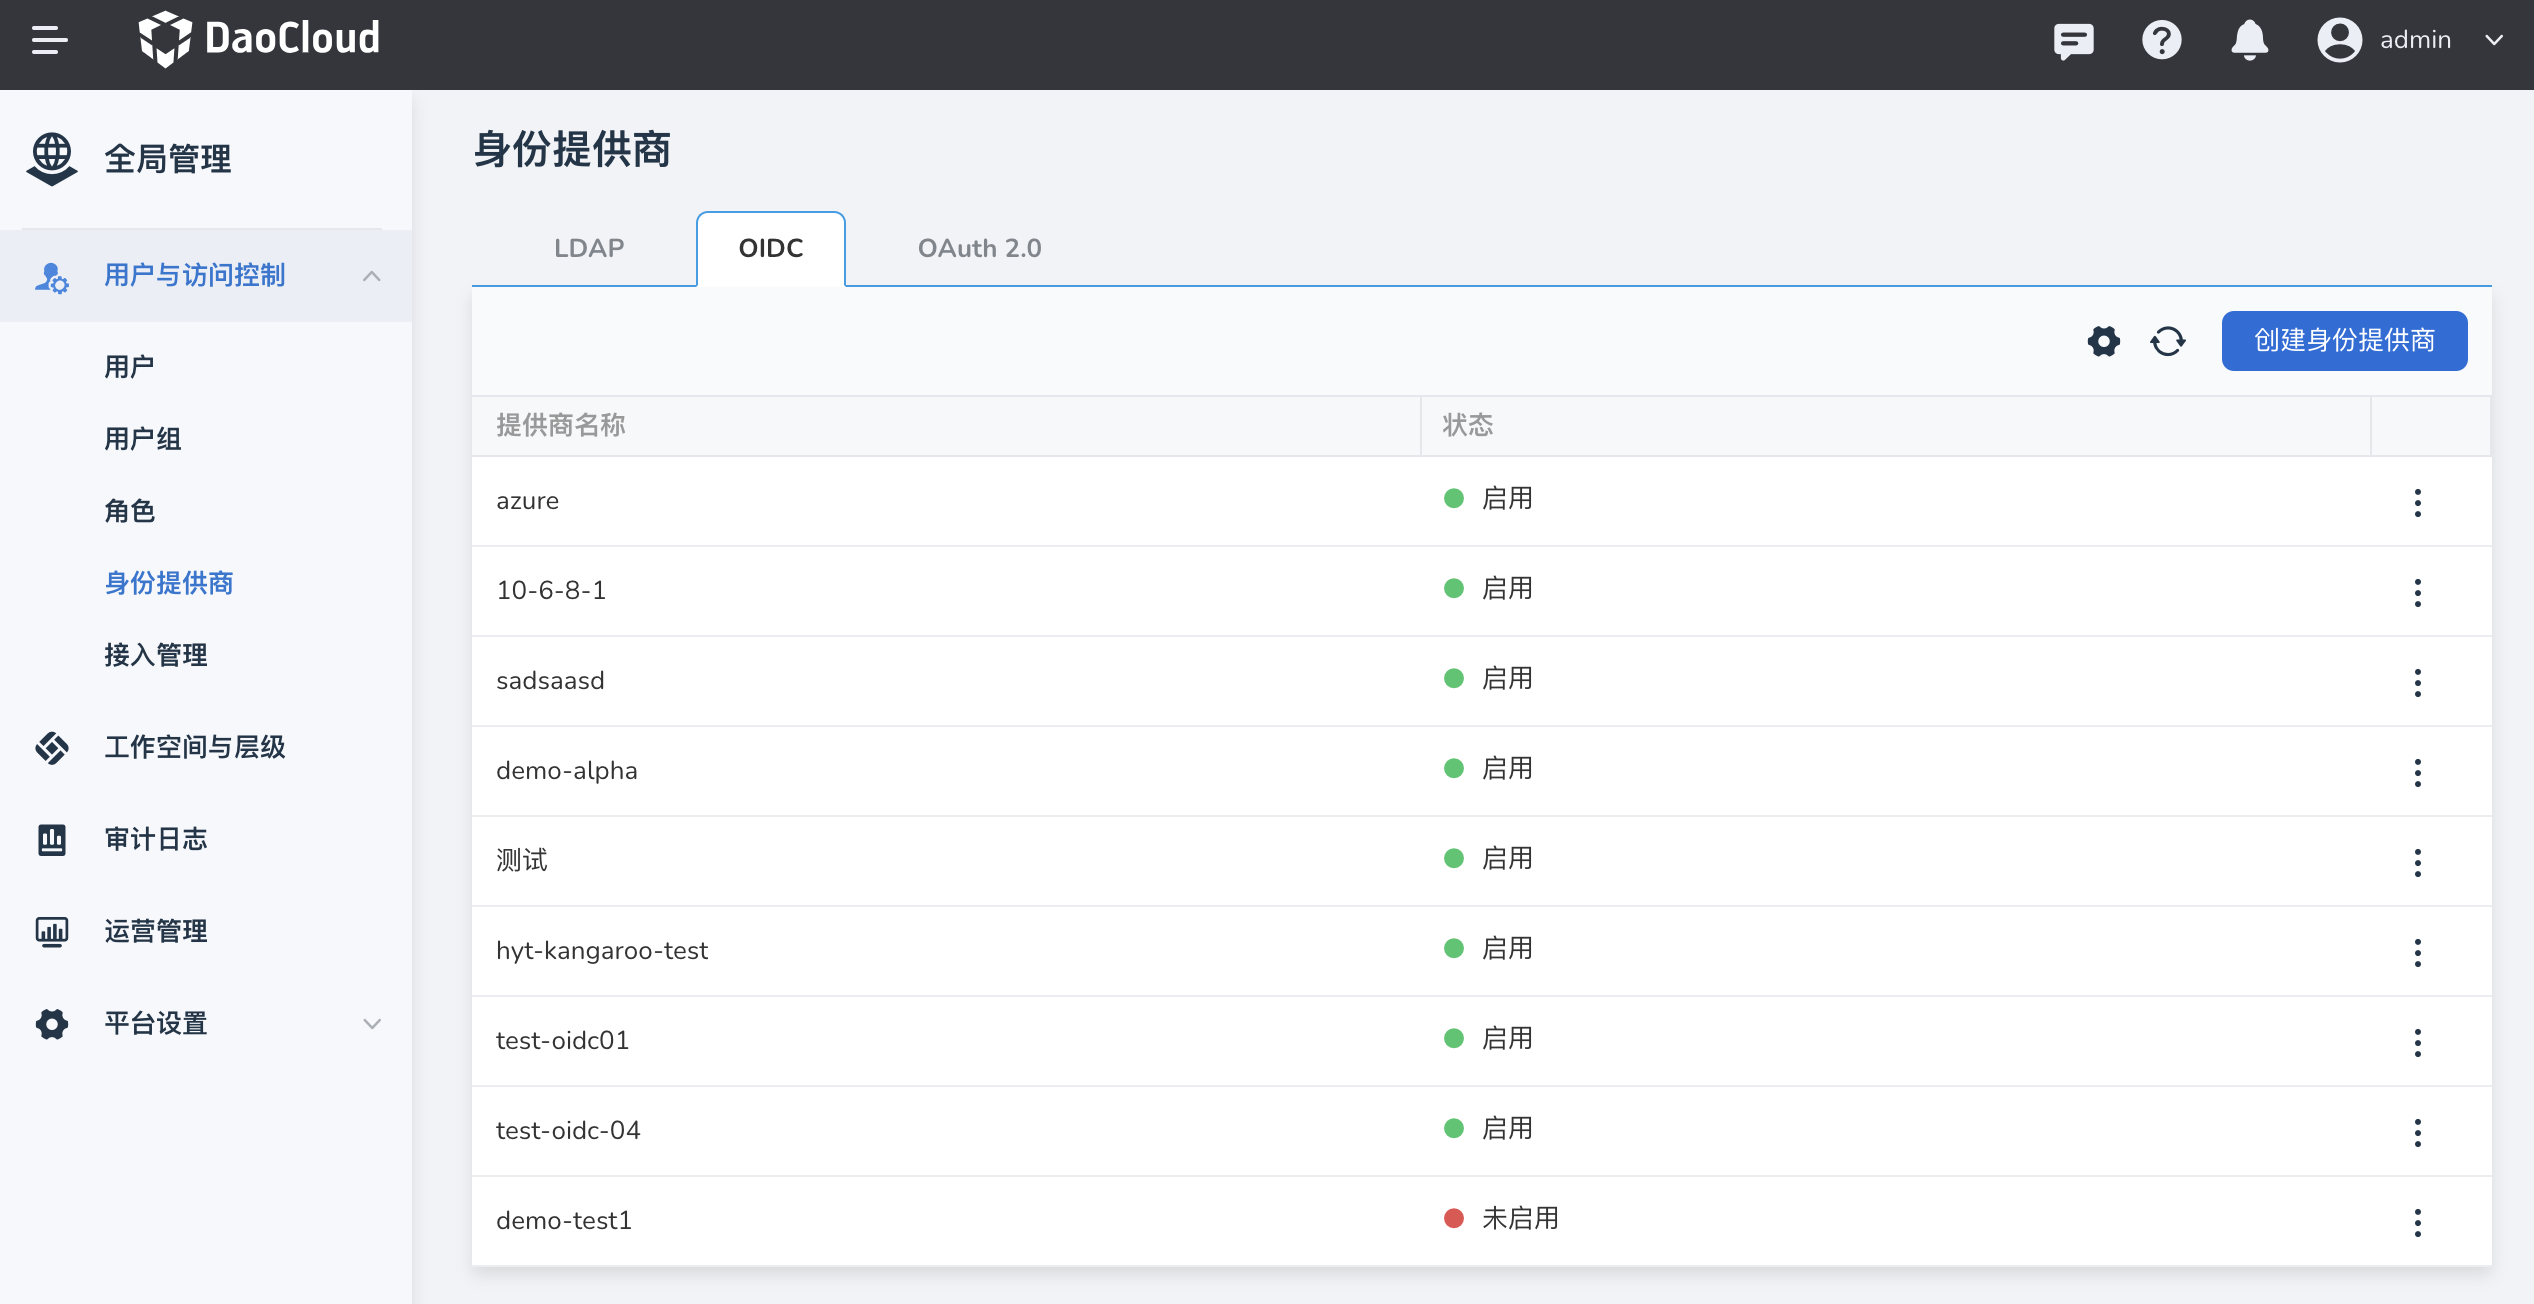The height and width of the screenshot is (1304, 2534).
Task: Open the help question mark icon
Action: 2161,40
